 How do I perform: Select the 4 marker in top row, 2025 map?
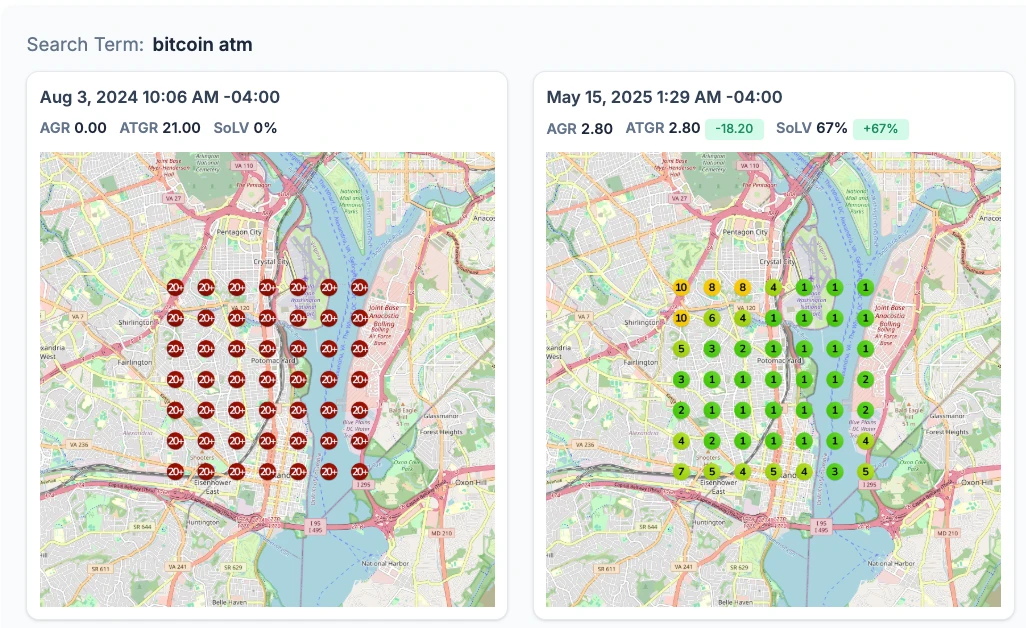[x=773, y=287]
